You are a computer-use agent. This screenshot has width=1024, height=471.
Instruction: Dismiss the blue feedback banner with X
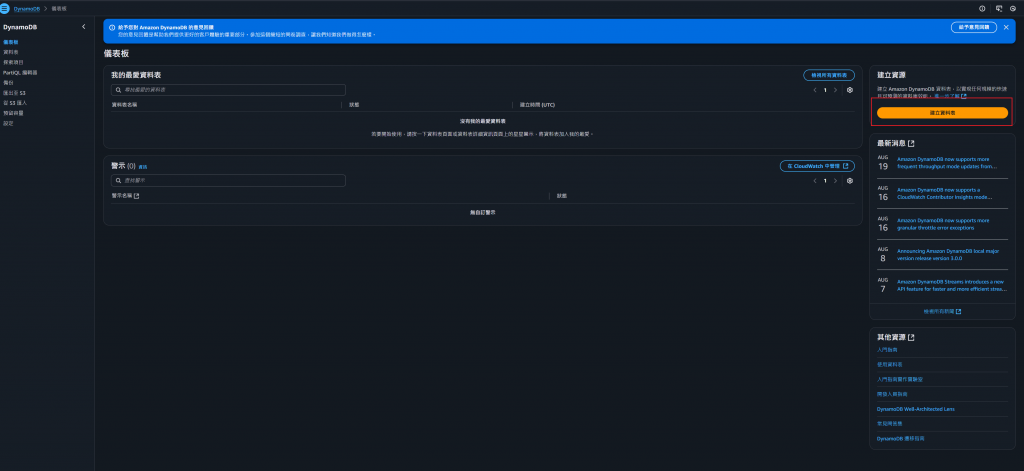point(1006,27)
